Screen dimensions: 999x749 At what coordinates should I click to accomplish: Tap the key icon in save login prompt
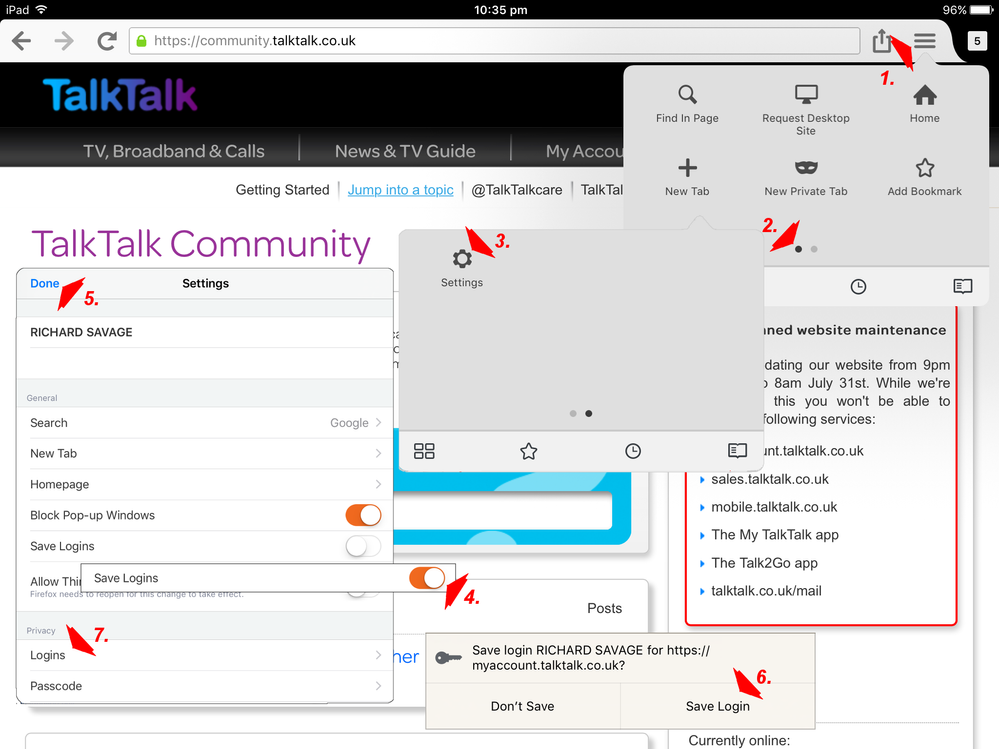pos(449,658)
